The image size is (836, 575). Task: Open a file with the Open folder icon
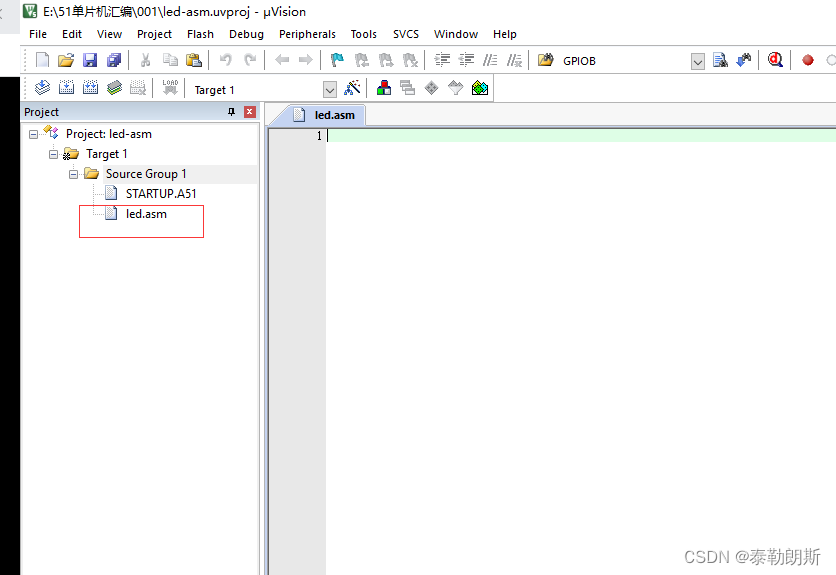[x=66, y=60]
